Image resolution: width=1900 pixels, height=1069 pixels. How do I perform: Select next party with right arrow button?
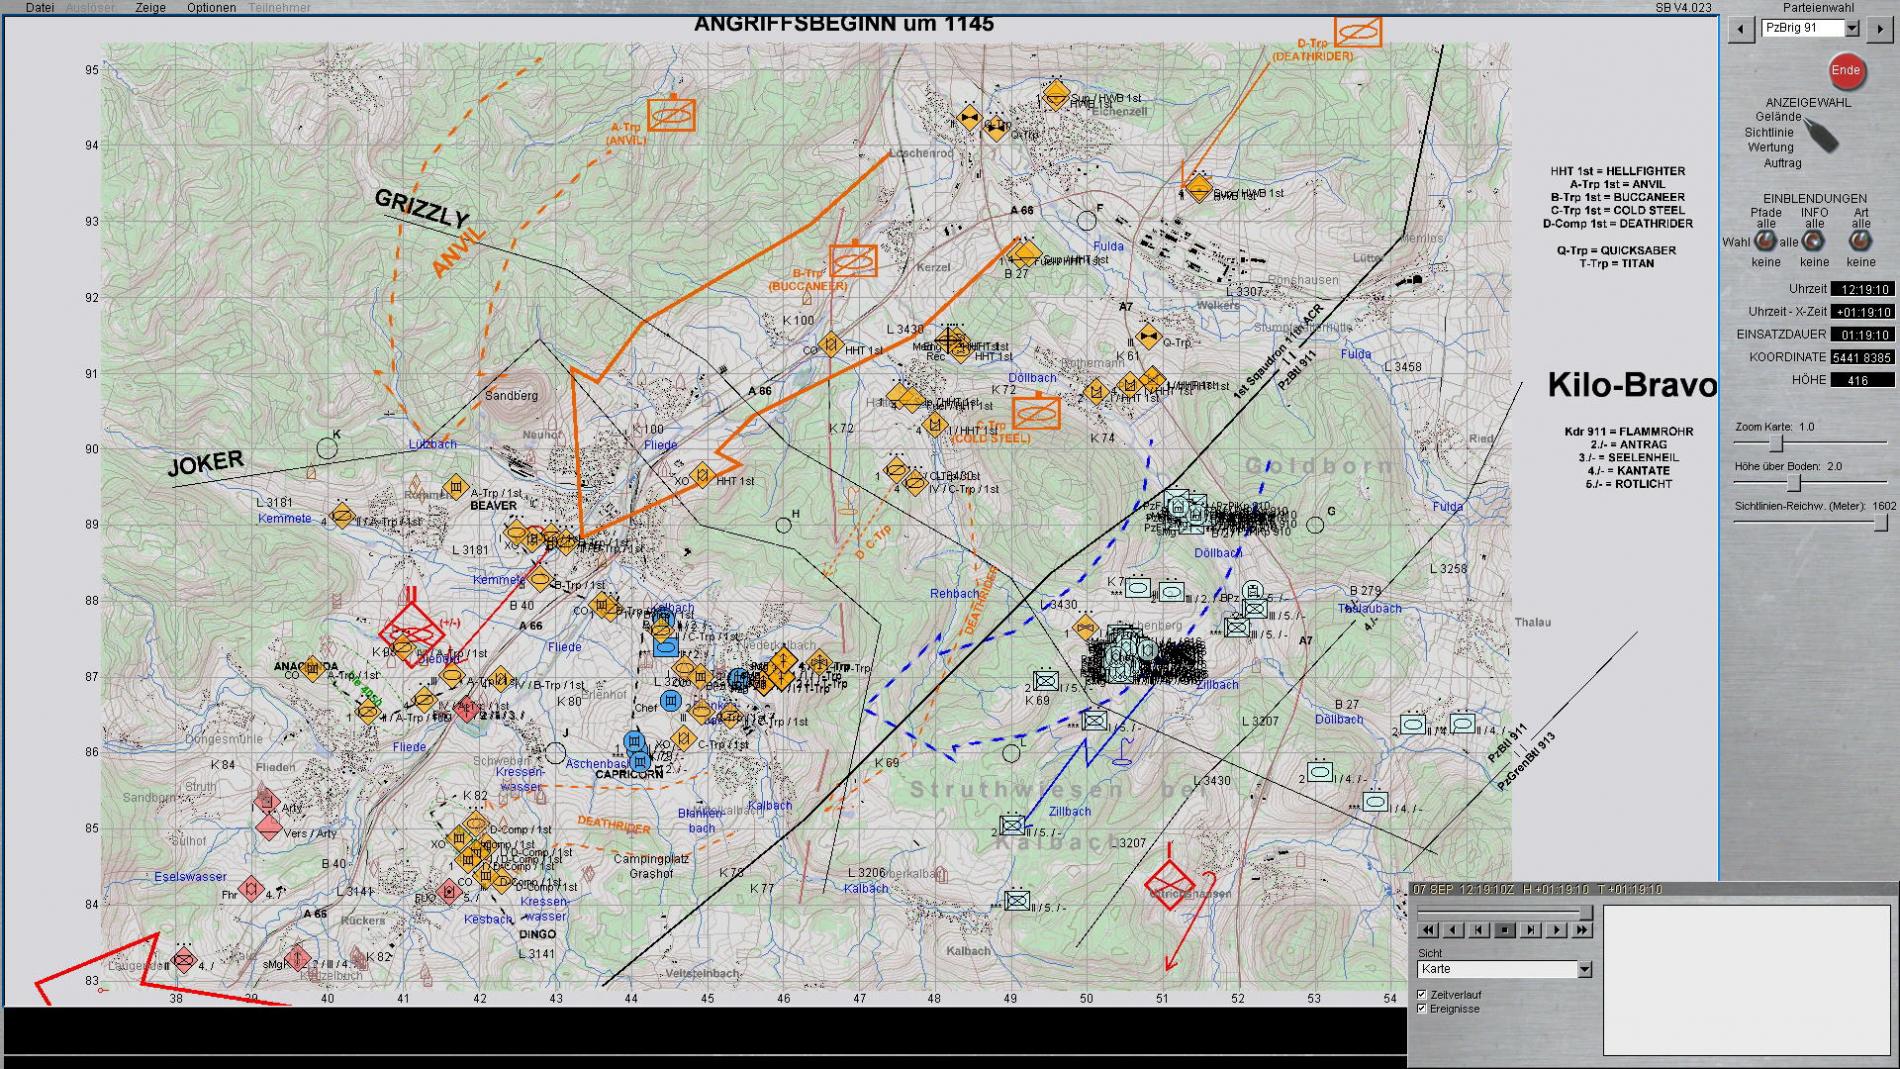coord(1880,29)
